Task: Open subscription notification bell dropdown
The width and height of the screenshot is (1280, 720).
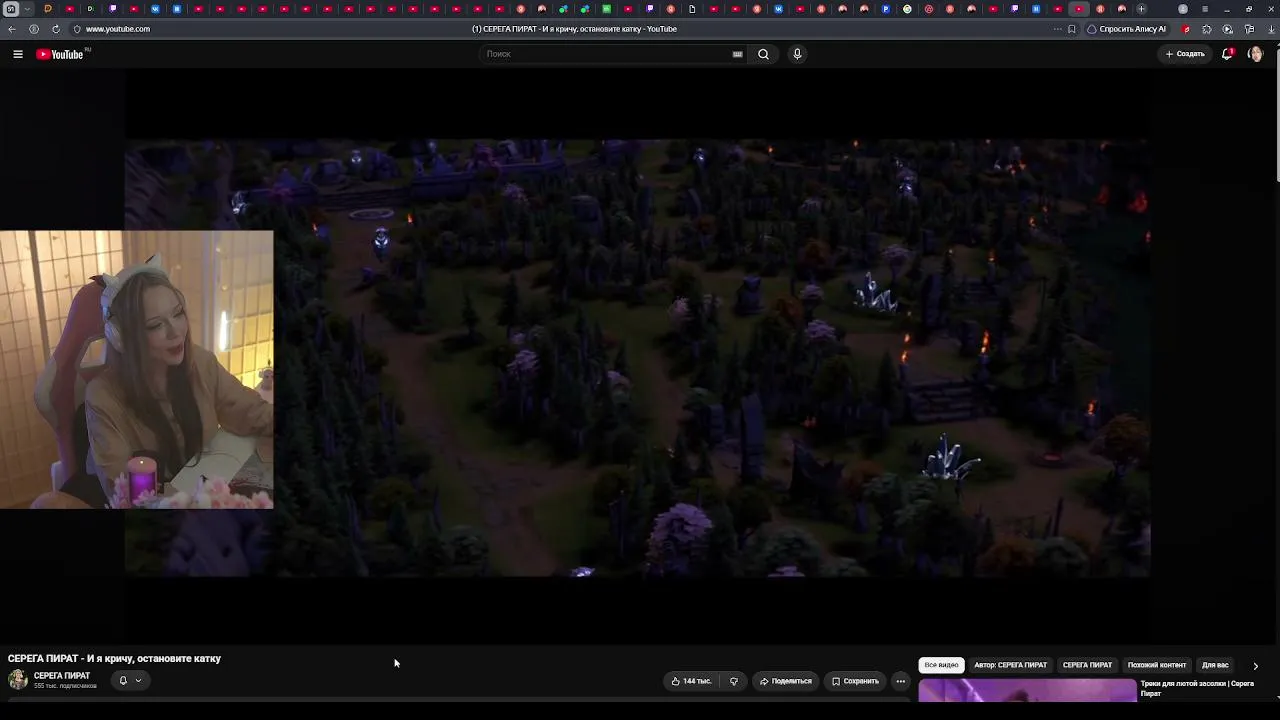Action: pos(130,680)
